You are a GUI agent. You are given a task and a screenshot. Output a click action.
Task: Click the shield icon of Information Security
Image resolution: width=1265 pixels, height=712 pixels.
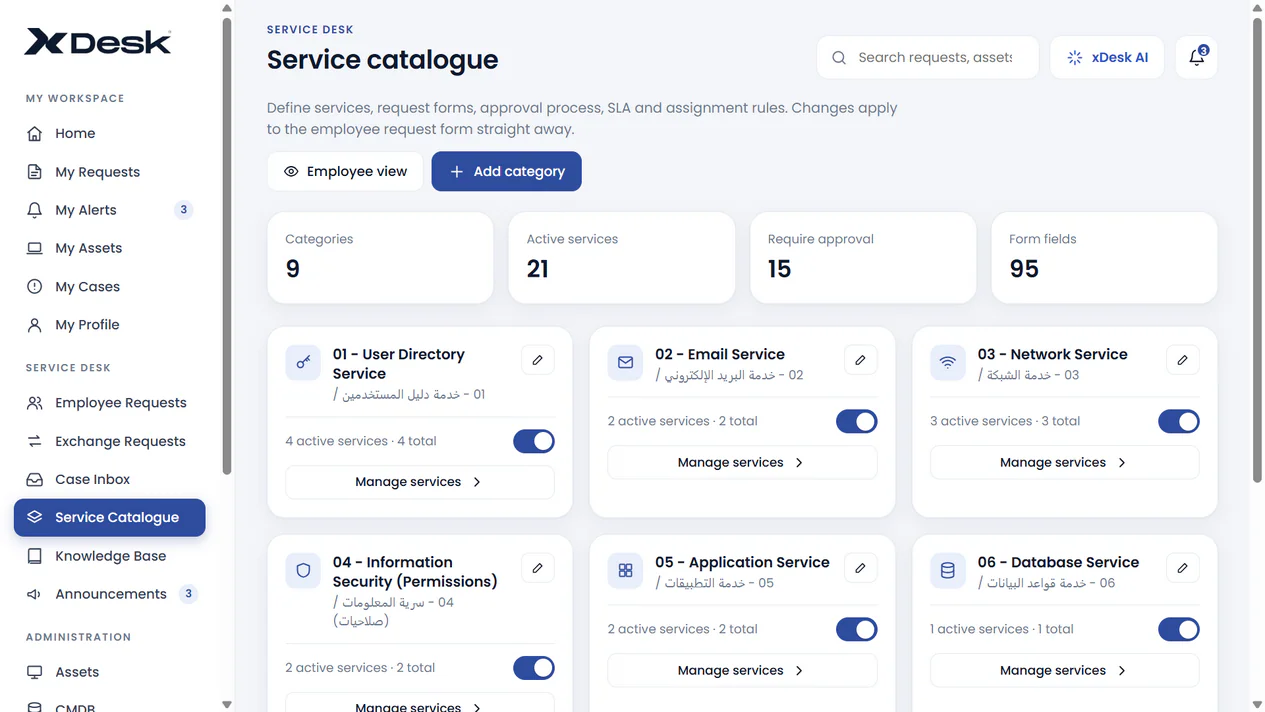pos(303,570)
